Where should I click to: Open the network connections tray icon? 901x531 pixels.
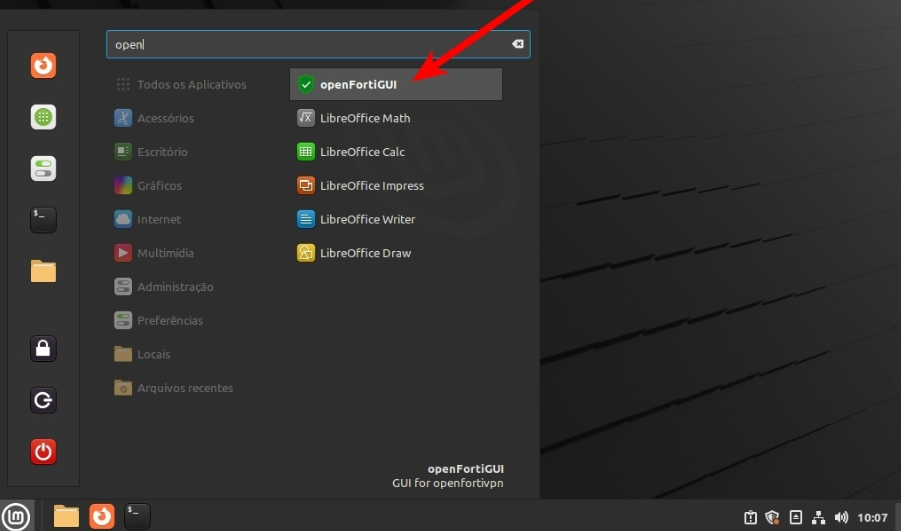click(x=818, y=517)
